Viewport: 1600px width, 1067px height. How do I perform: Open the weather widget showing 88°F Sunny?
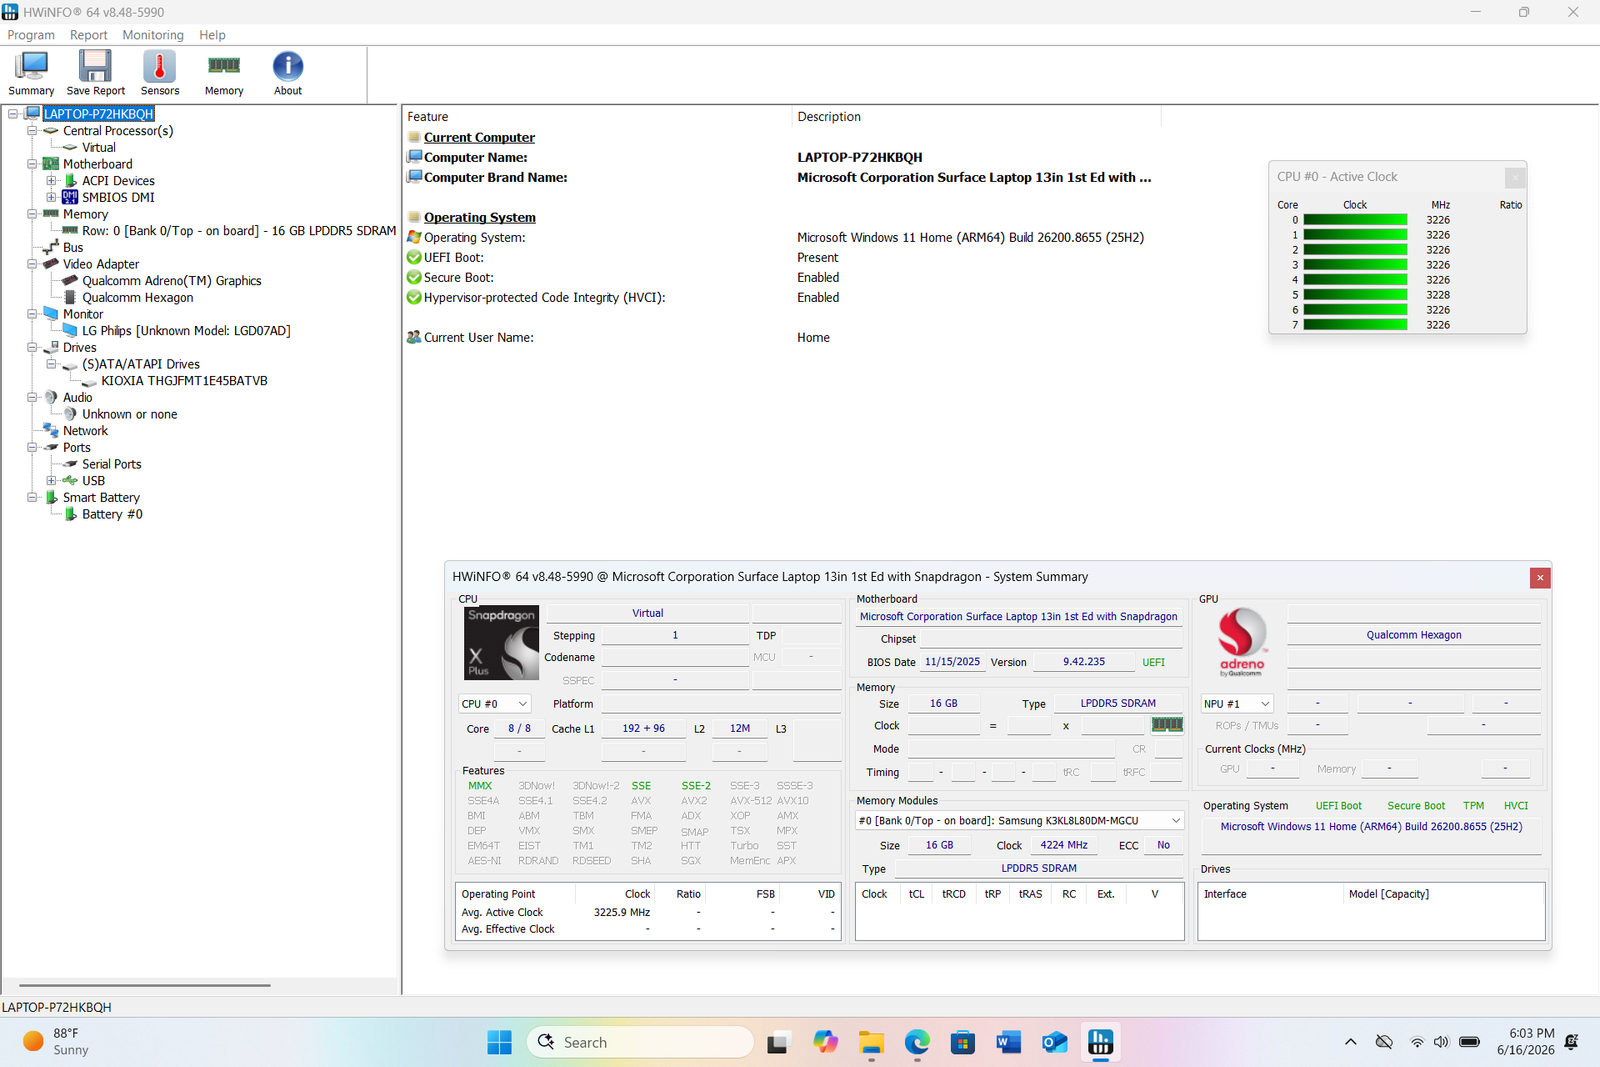57,1042
